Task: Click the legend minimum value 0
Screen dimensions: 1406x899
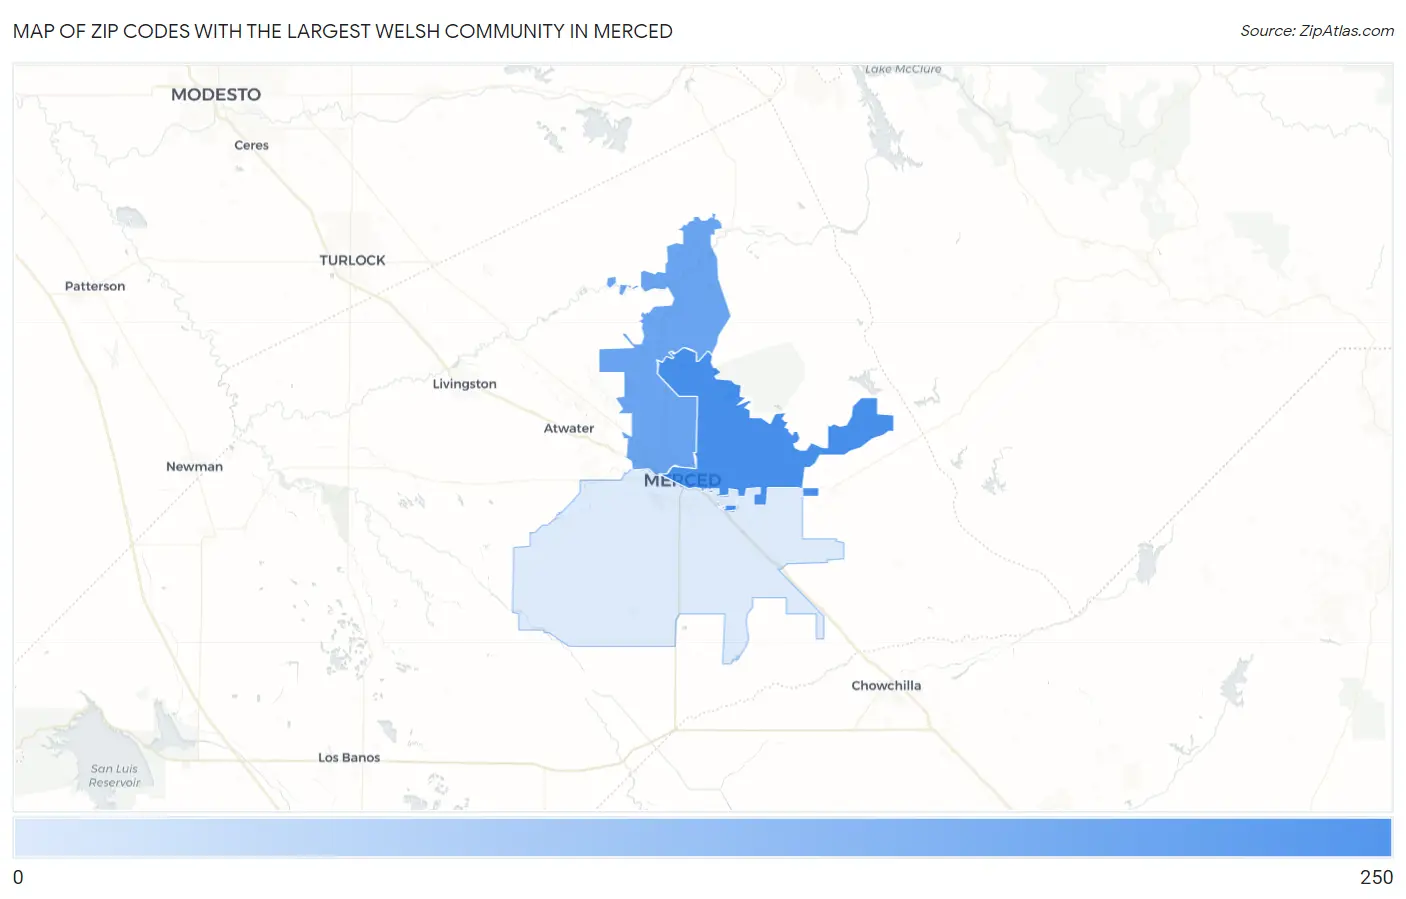Action: (18, 877)
